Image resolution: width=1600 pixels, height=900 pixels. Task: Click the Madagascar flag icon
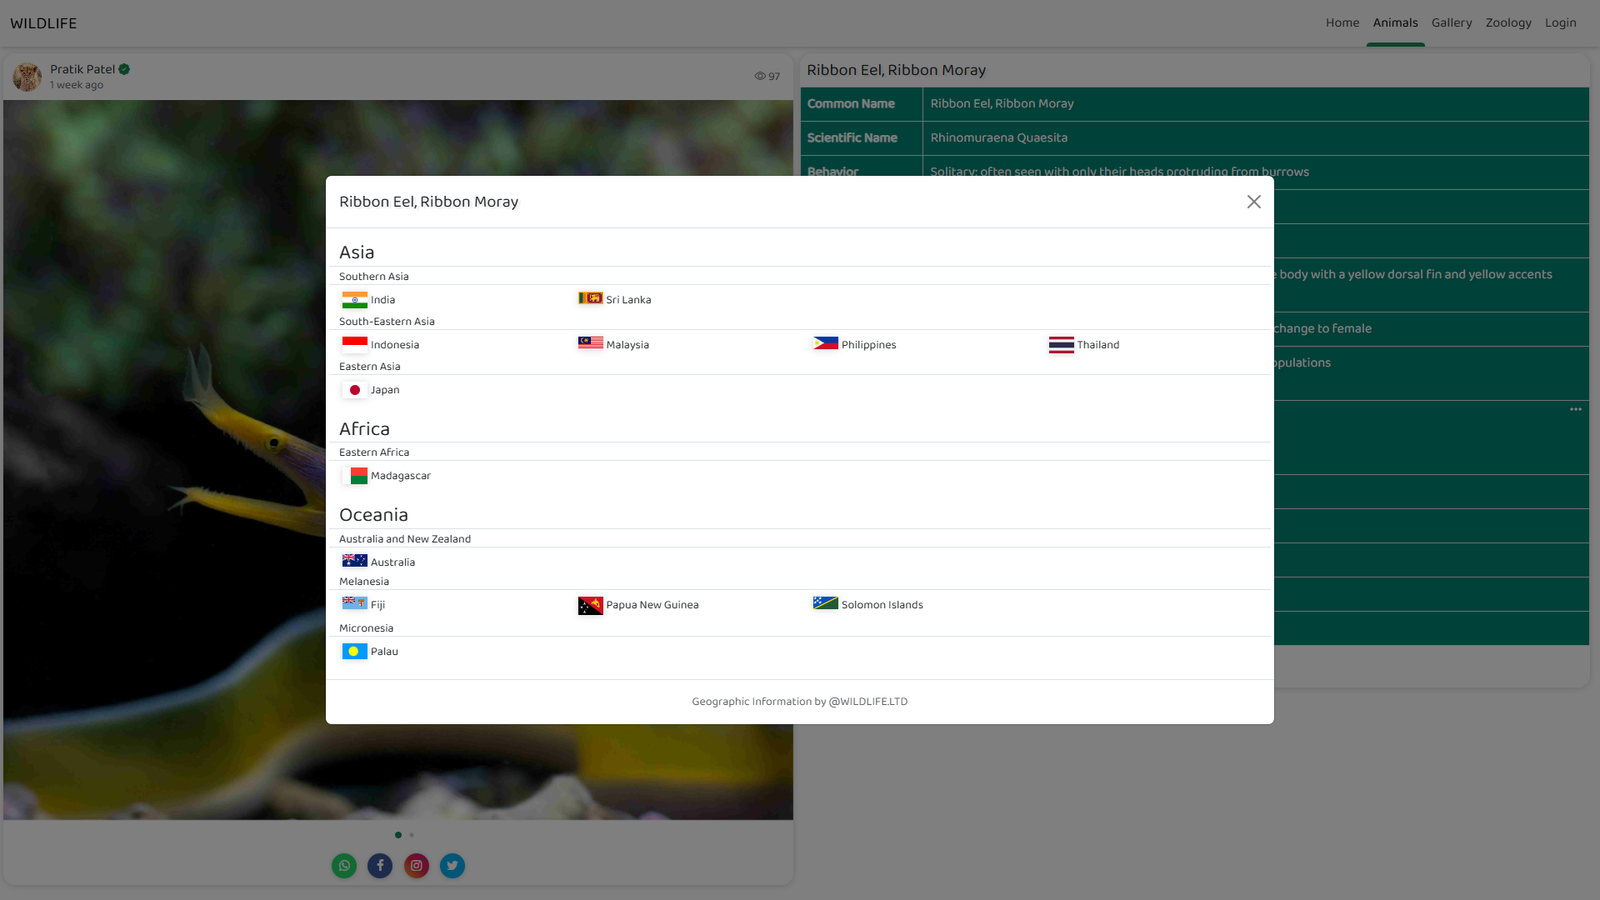[x=354, y=476]
